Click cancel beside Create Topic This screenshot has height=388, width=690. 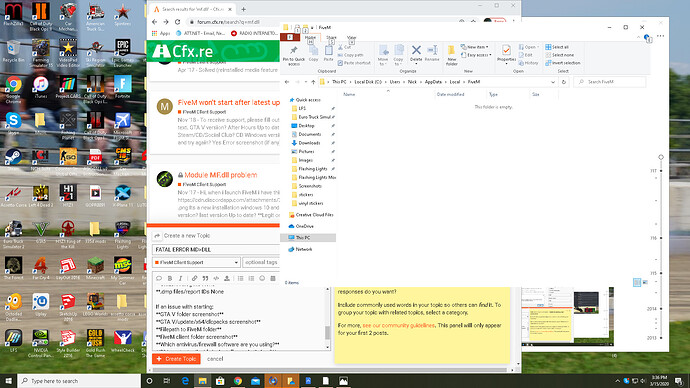click(x=215, y=359)
